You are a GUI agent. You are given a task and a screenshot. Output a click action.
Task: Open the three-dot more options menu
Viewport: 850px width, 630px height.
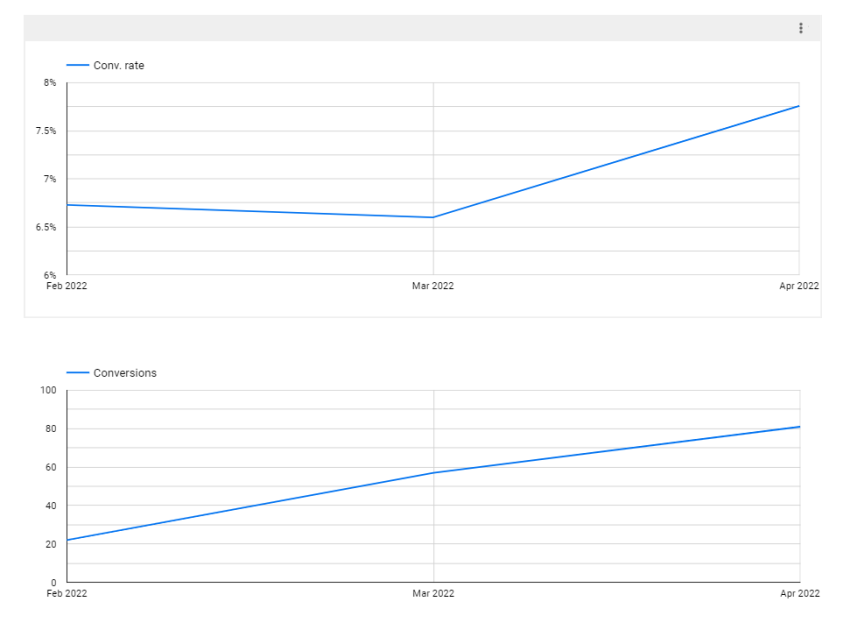[x=801, y=28]
